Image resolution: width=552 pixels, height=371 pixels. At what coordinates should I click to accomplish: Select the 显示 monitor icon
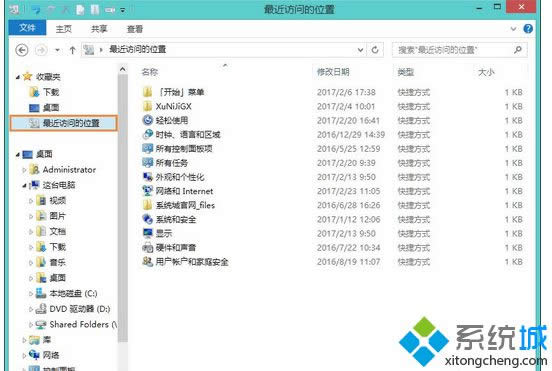point(148,233)
